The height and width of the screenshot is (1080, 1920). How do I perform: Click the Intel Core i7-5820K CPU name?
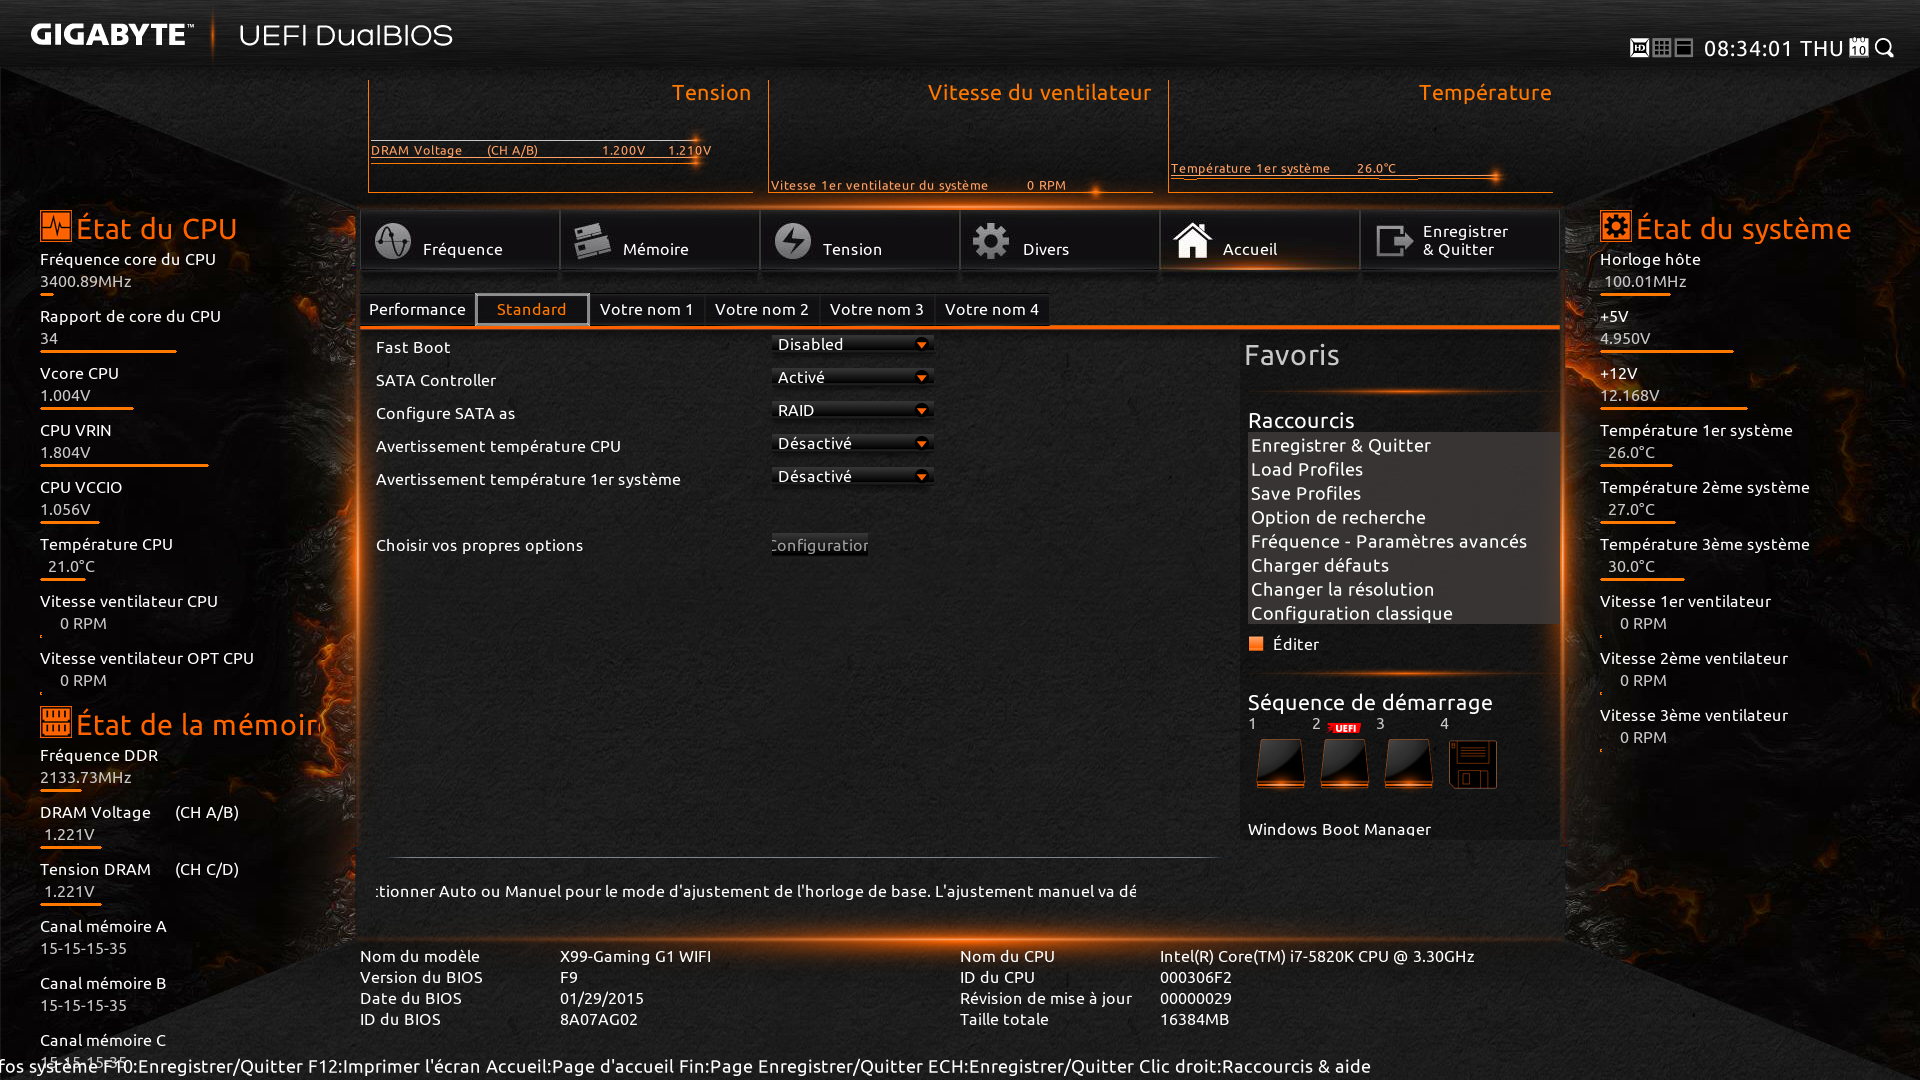point(1317,956)
